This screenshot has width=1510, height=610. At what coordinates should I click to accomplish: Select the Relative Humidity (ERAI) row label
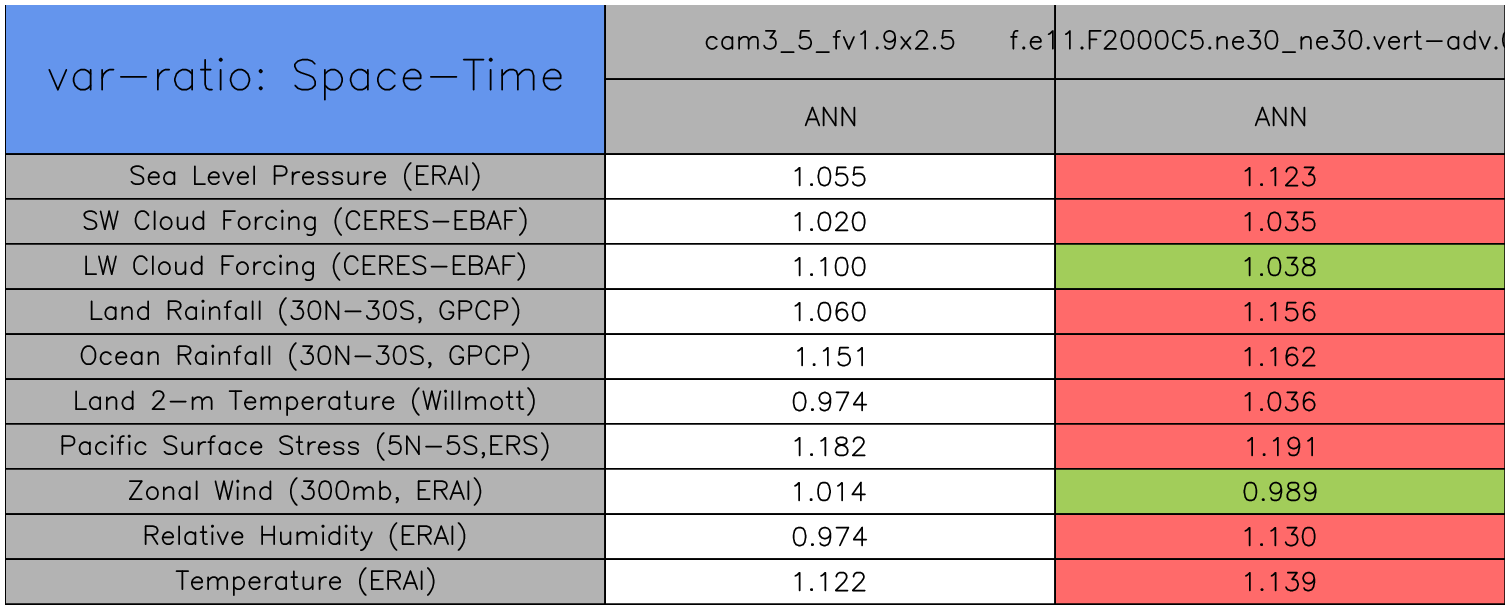click(x=305, y=537)
